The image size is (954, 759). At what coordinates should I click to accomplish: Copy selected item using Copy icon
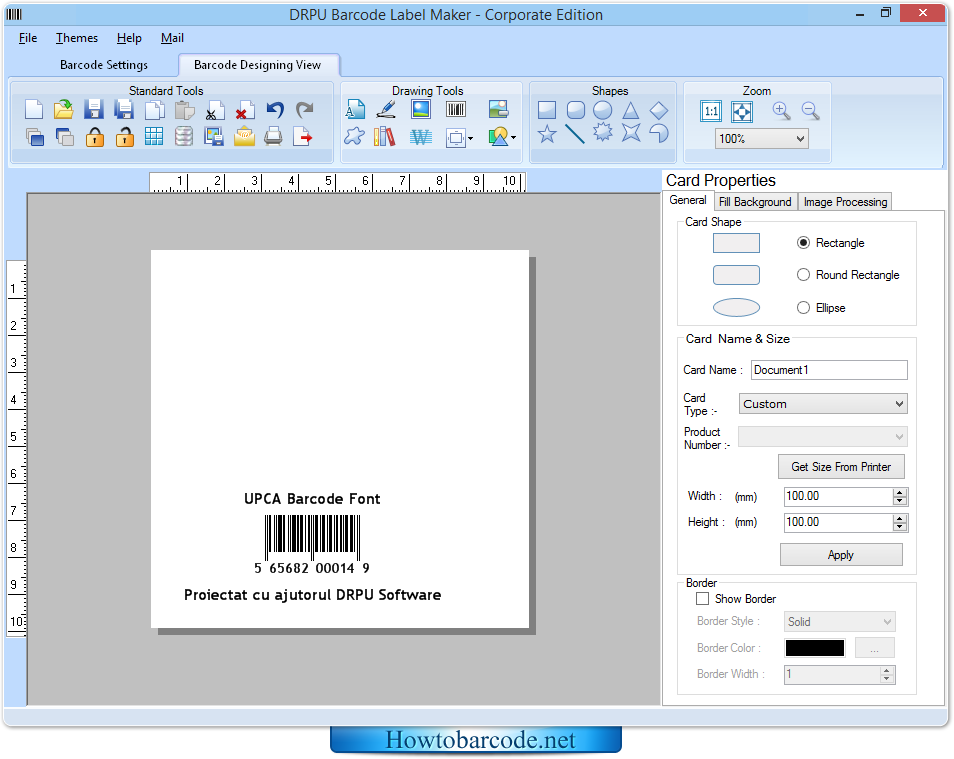click(155, 110)
